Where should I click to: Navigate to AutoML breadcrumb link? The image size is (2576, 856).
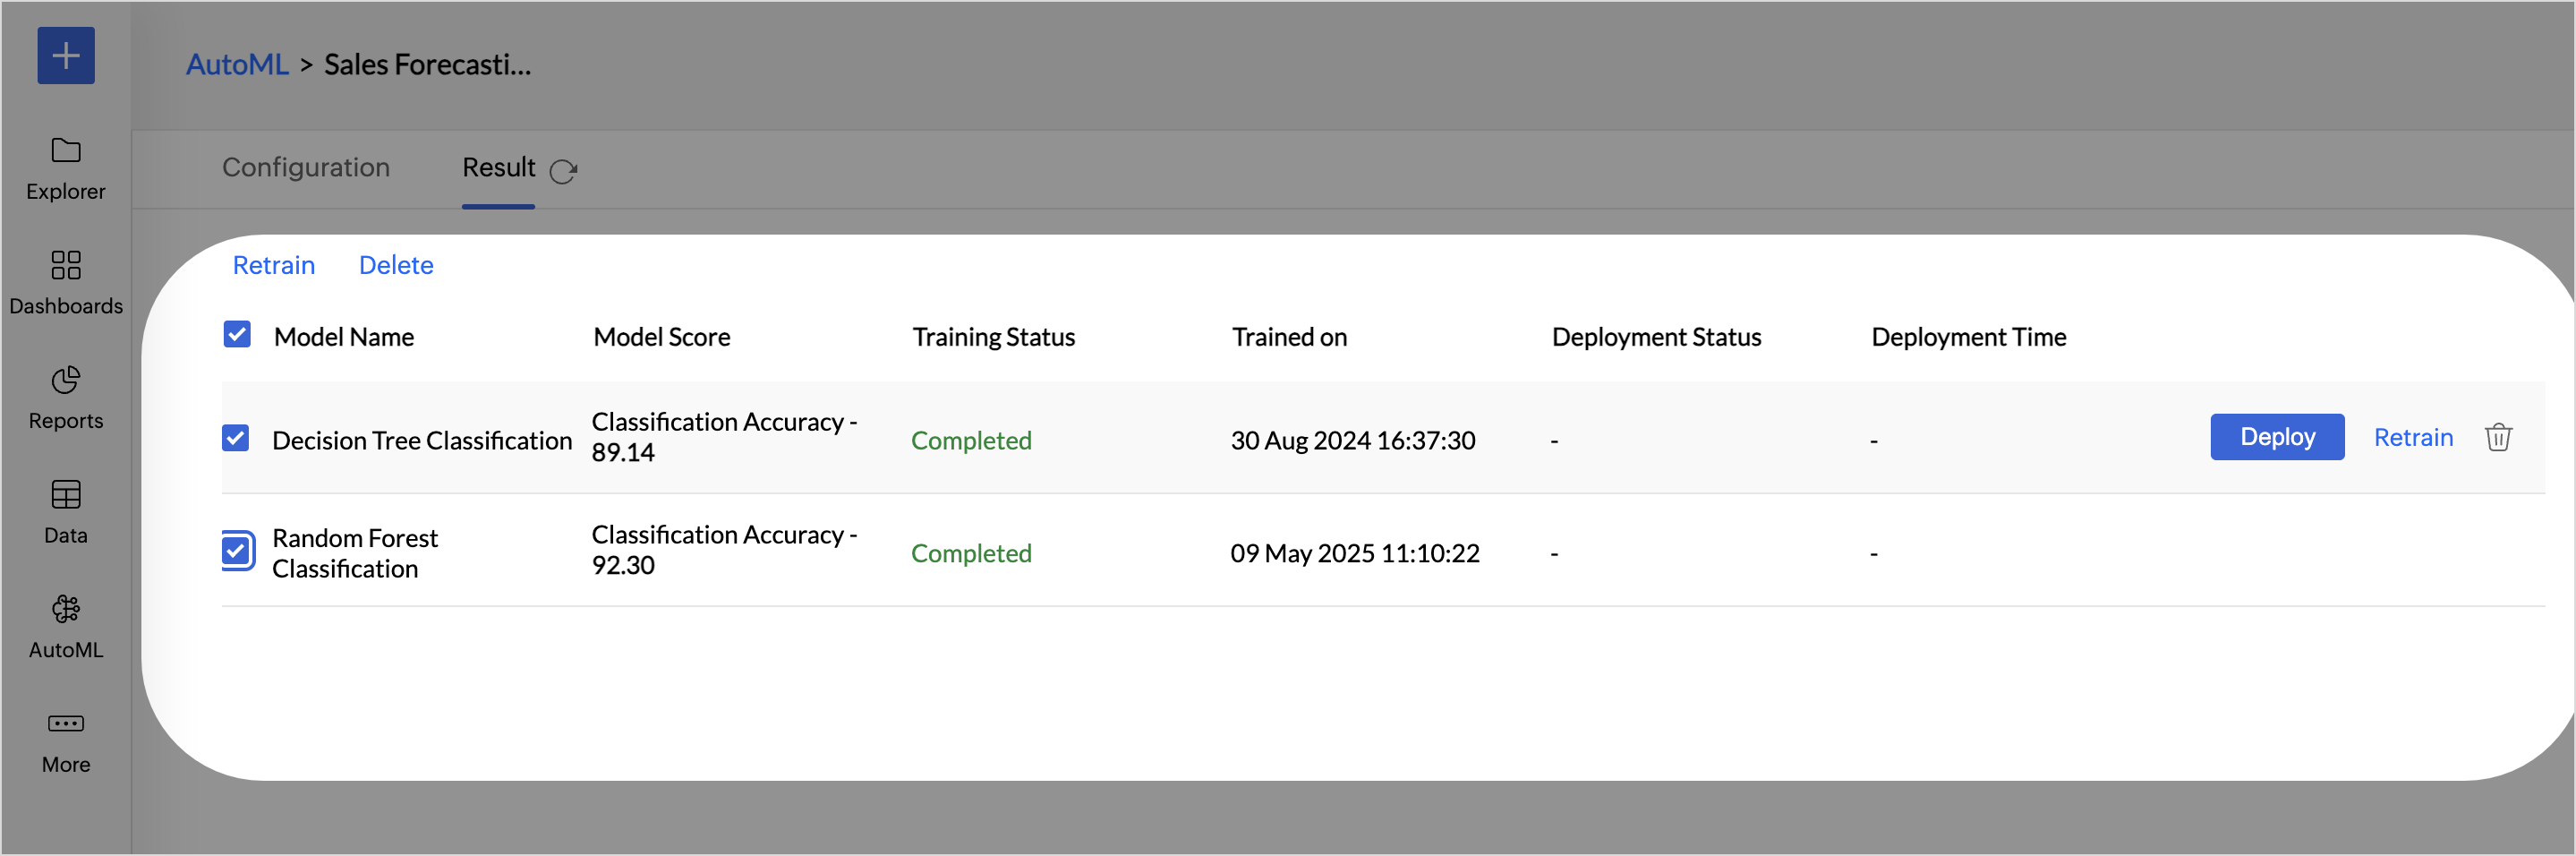pos(237,64)
